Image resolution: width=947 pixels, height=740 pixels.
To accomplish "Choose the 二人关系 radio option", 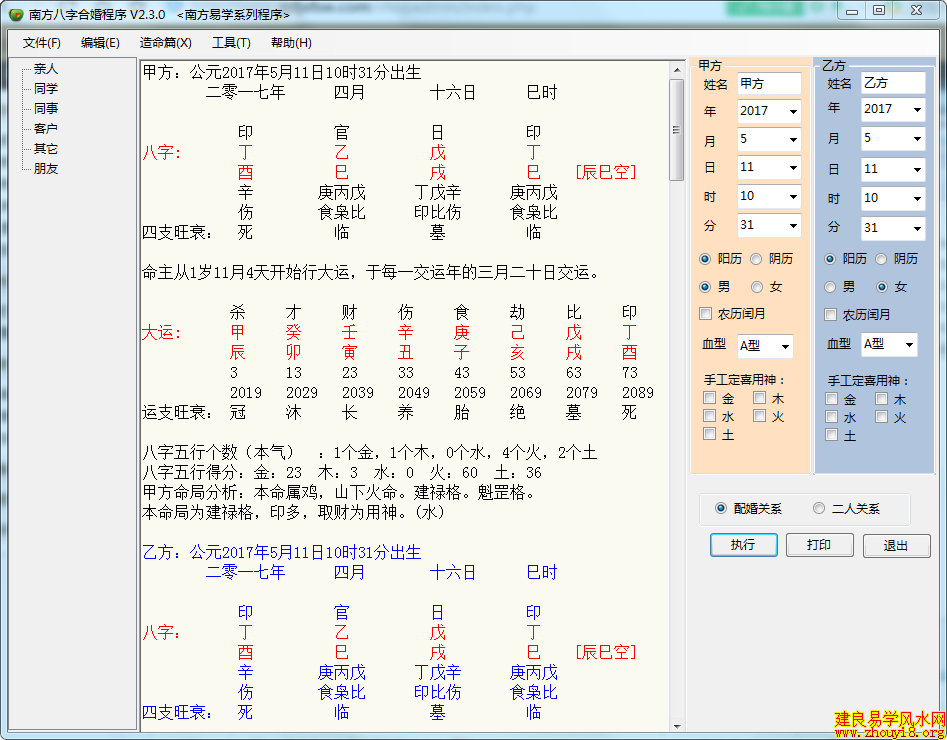I will (819, 508).
